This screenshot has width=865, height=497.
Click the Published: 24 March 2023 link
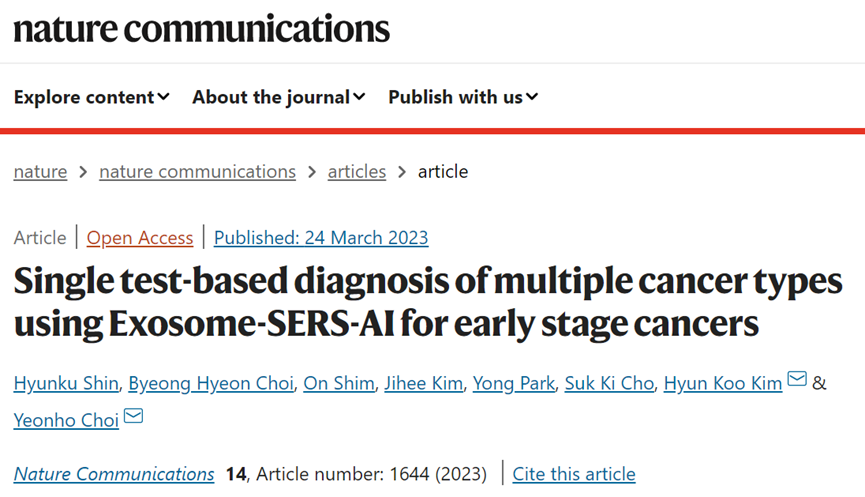[321, 238]
